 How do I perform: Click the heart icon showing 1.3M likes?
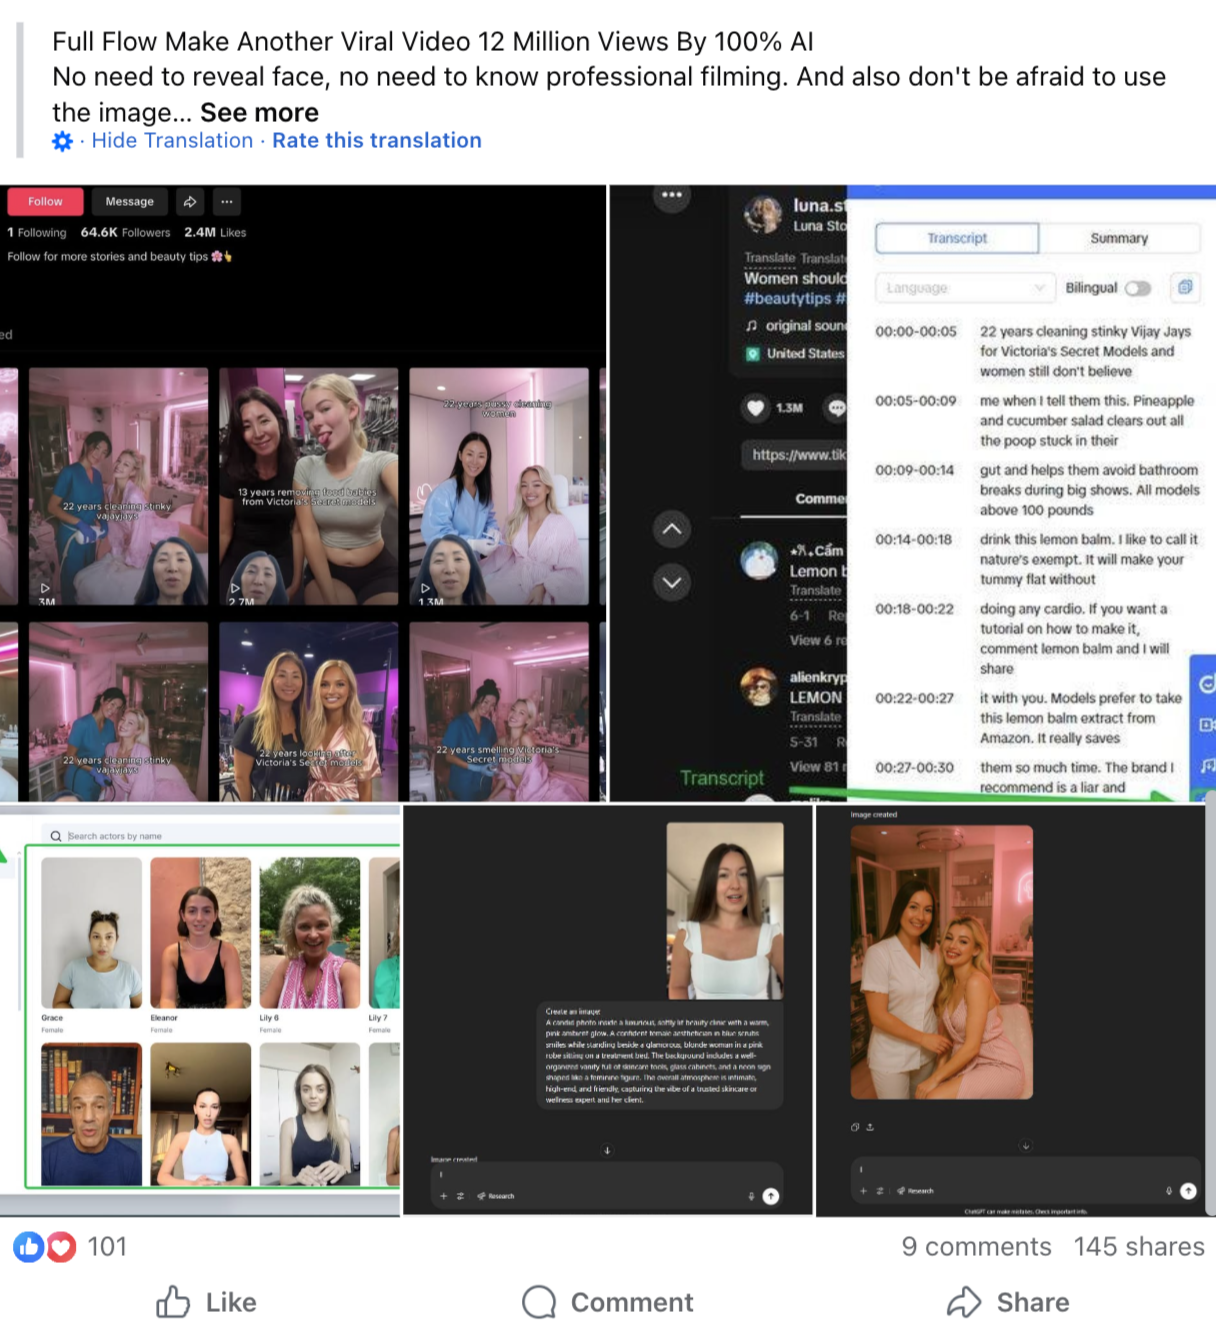[756, 408]
